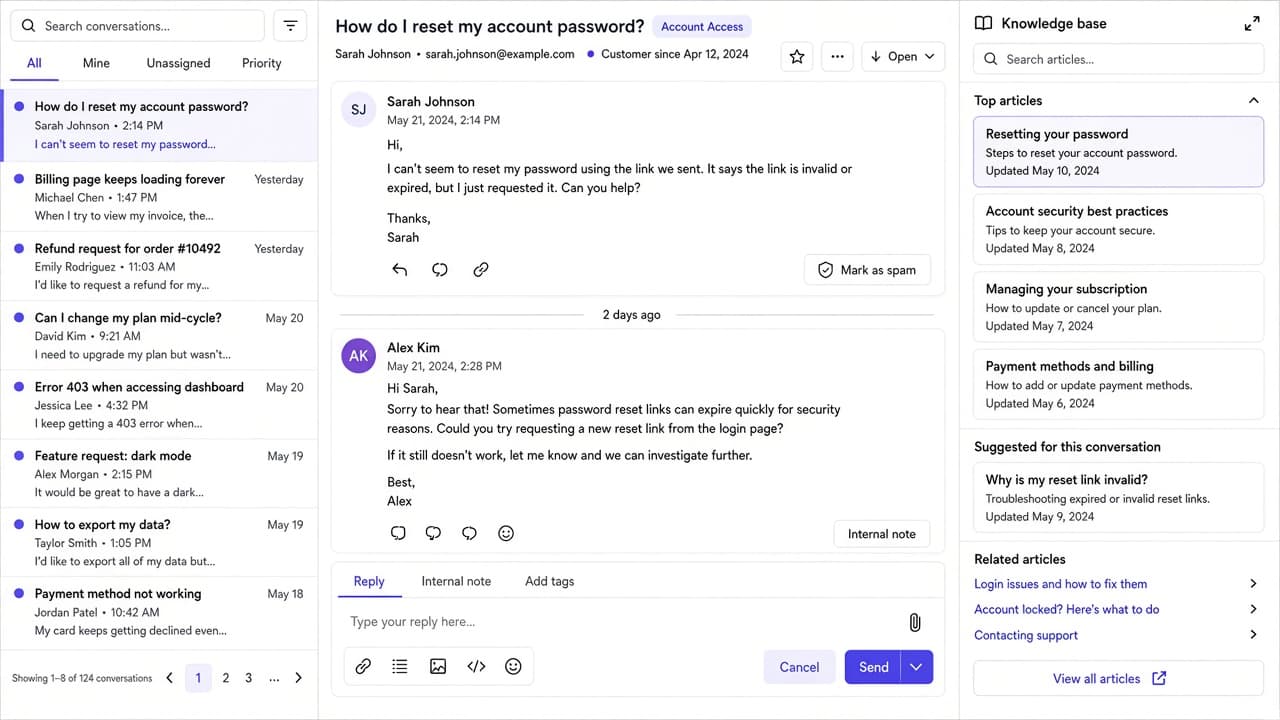Click the more options ellipsis in conversation header
This screenshot has height=720, width=1280.
pos(838,57)
